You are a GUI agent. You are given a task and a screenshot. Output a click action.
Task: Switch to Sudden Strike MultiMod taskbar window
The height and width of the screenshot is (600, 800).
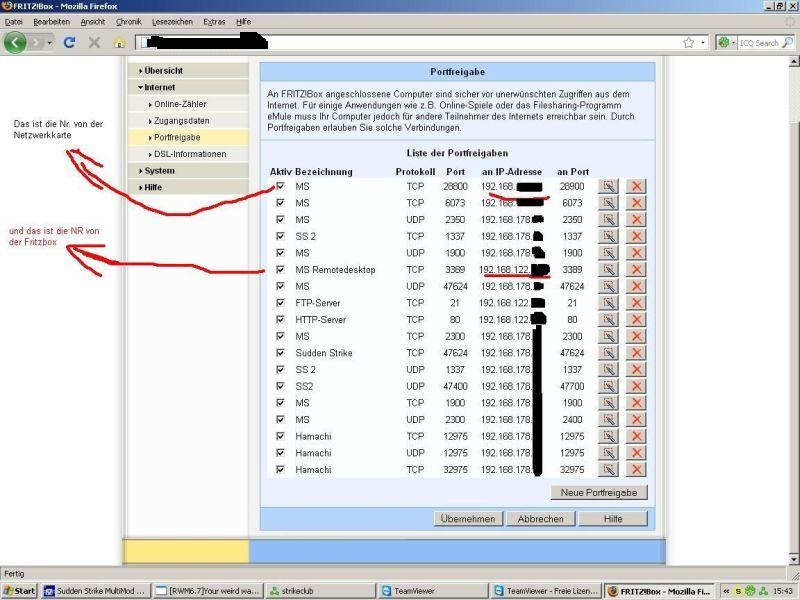point(96,591)
